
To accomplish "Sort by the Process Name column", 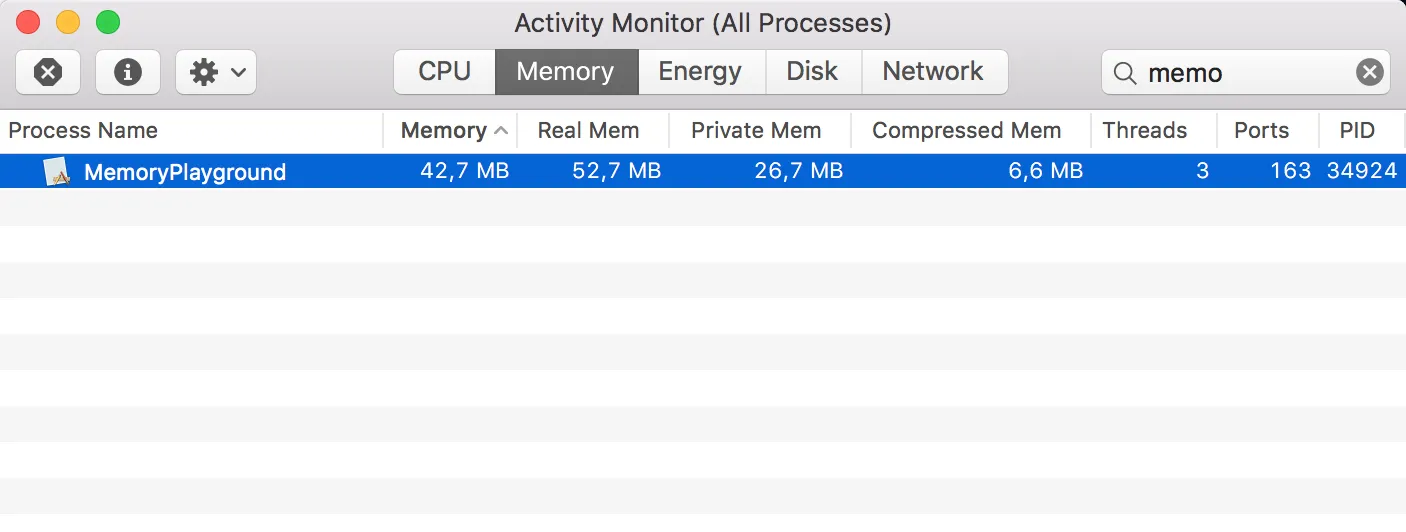I will pos(83,131).
